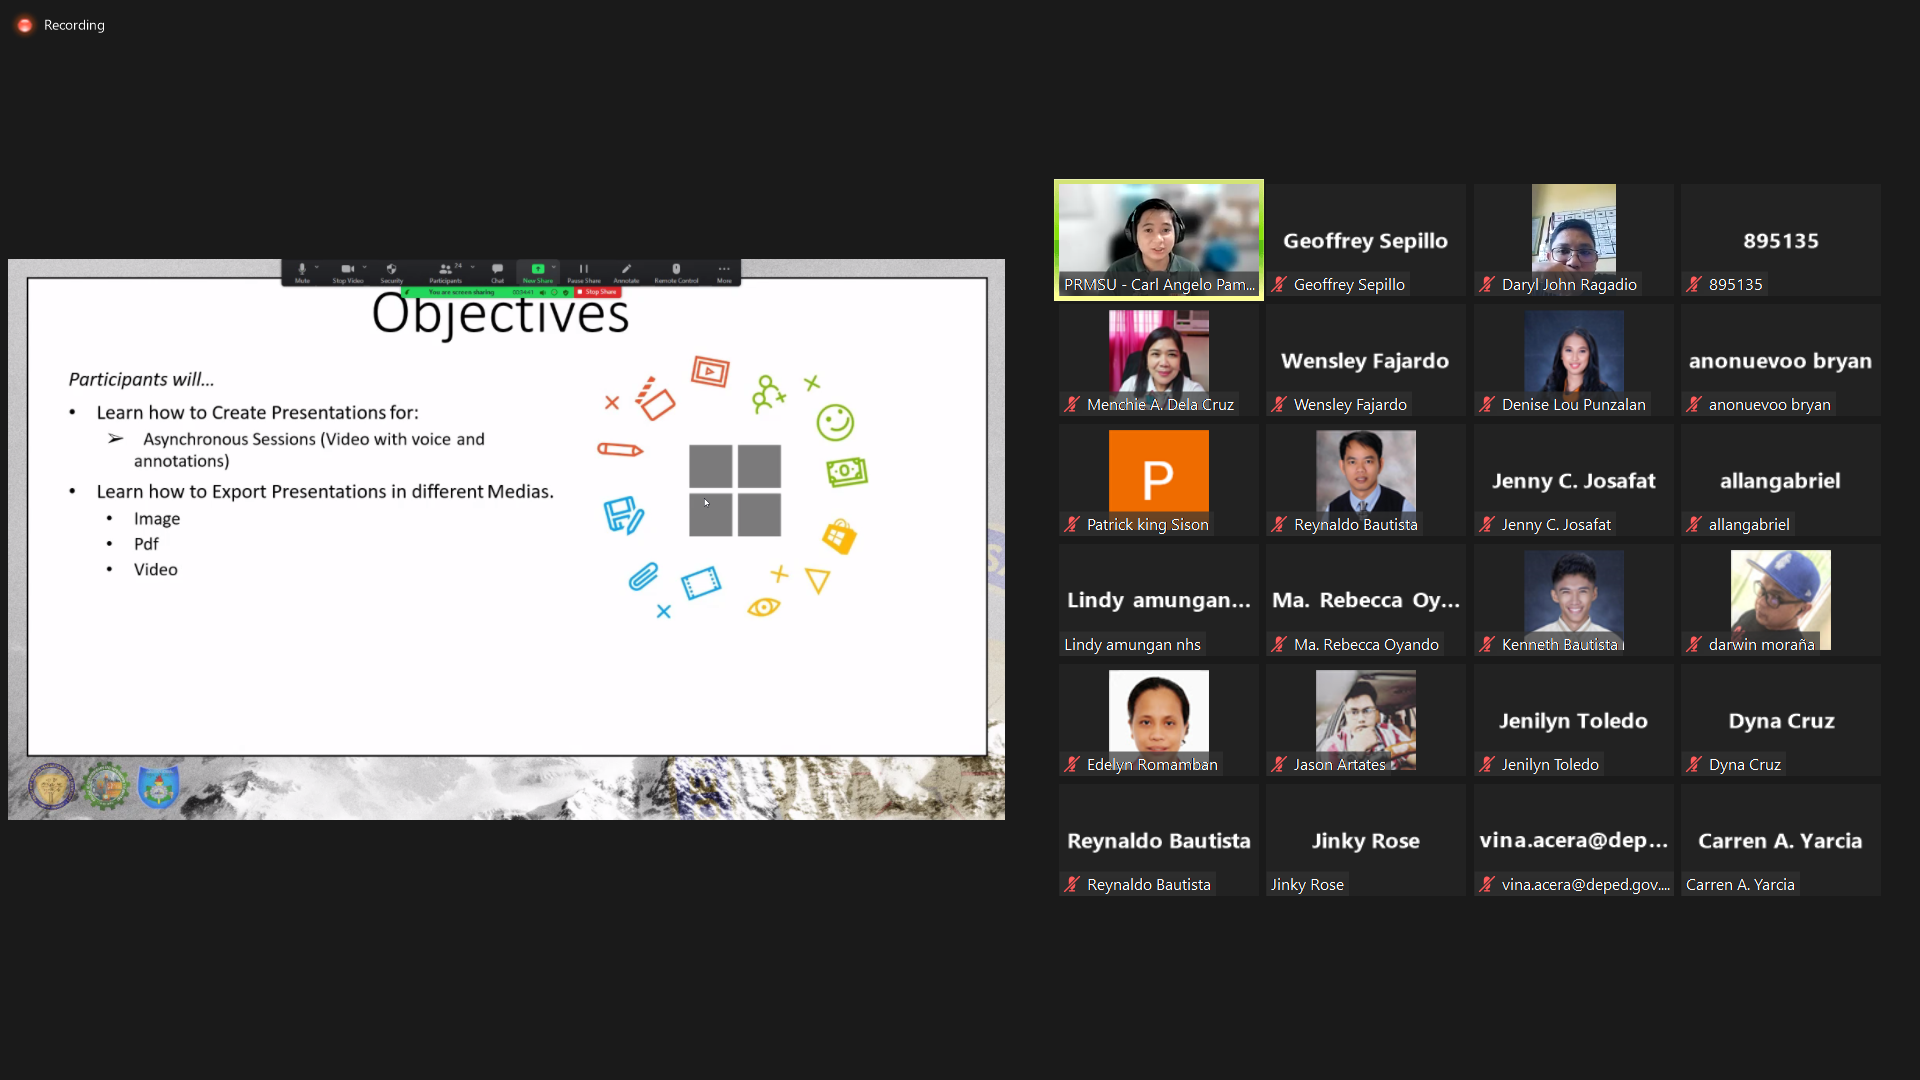Open the Chat bubble icon

pyautogui.click(x=497, y=269)
